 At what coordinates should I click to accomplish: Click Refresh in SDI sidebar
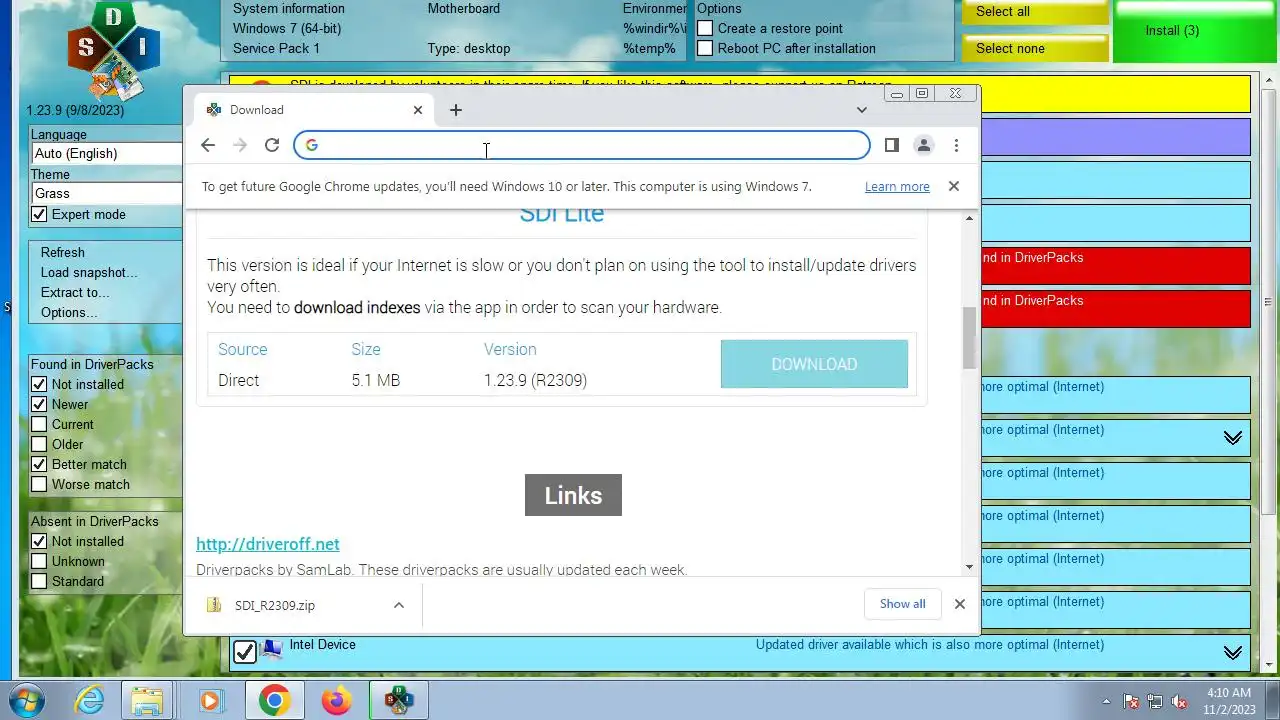63,252
